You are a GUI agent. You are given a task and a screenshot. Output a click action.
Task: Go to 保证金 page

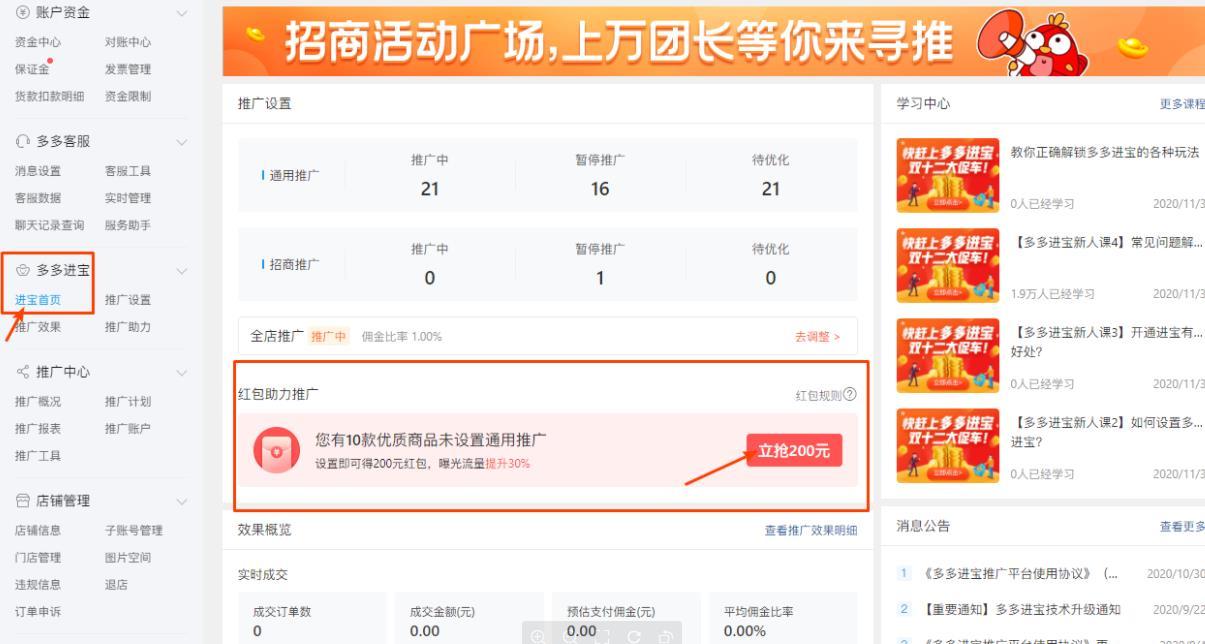[32, 69]
